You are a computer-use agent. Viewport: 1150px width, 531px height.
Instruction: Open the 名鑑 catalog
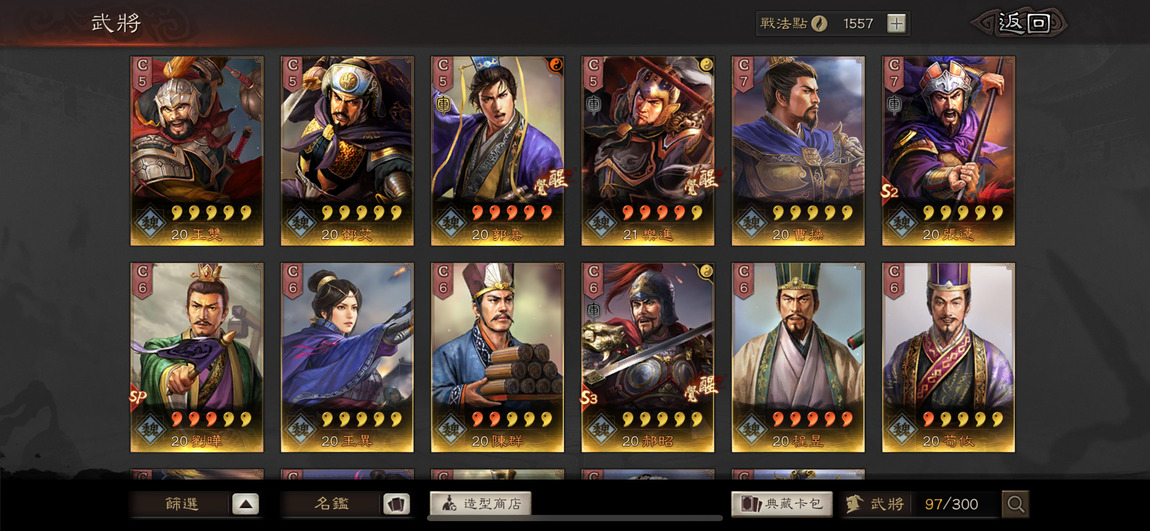point(332,504)
